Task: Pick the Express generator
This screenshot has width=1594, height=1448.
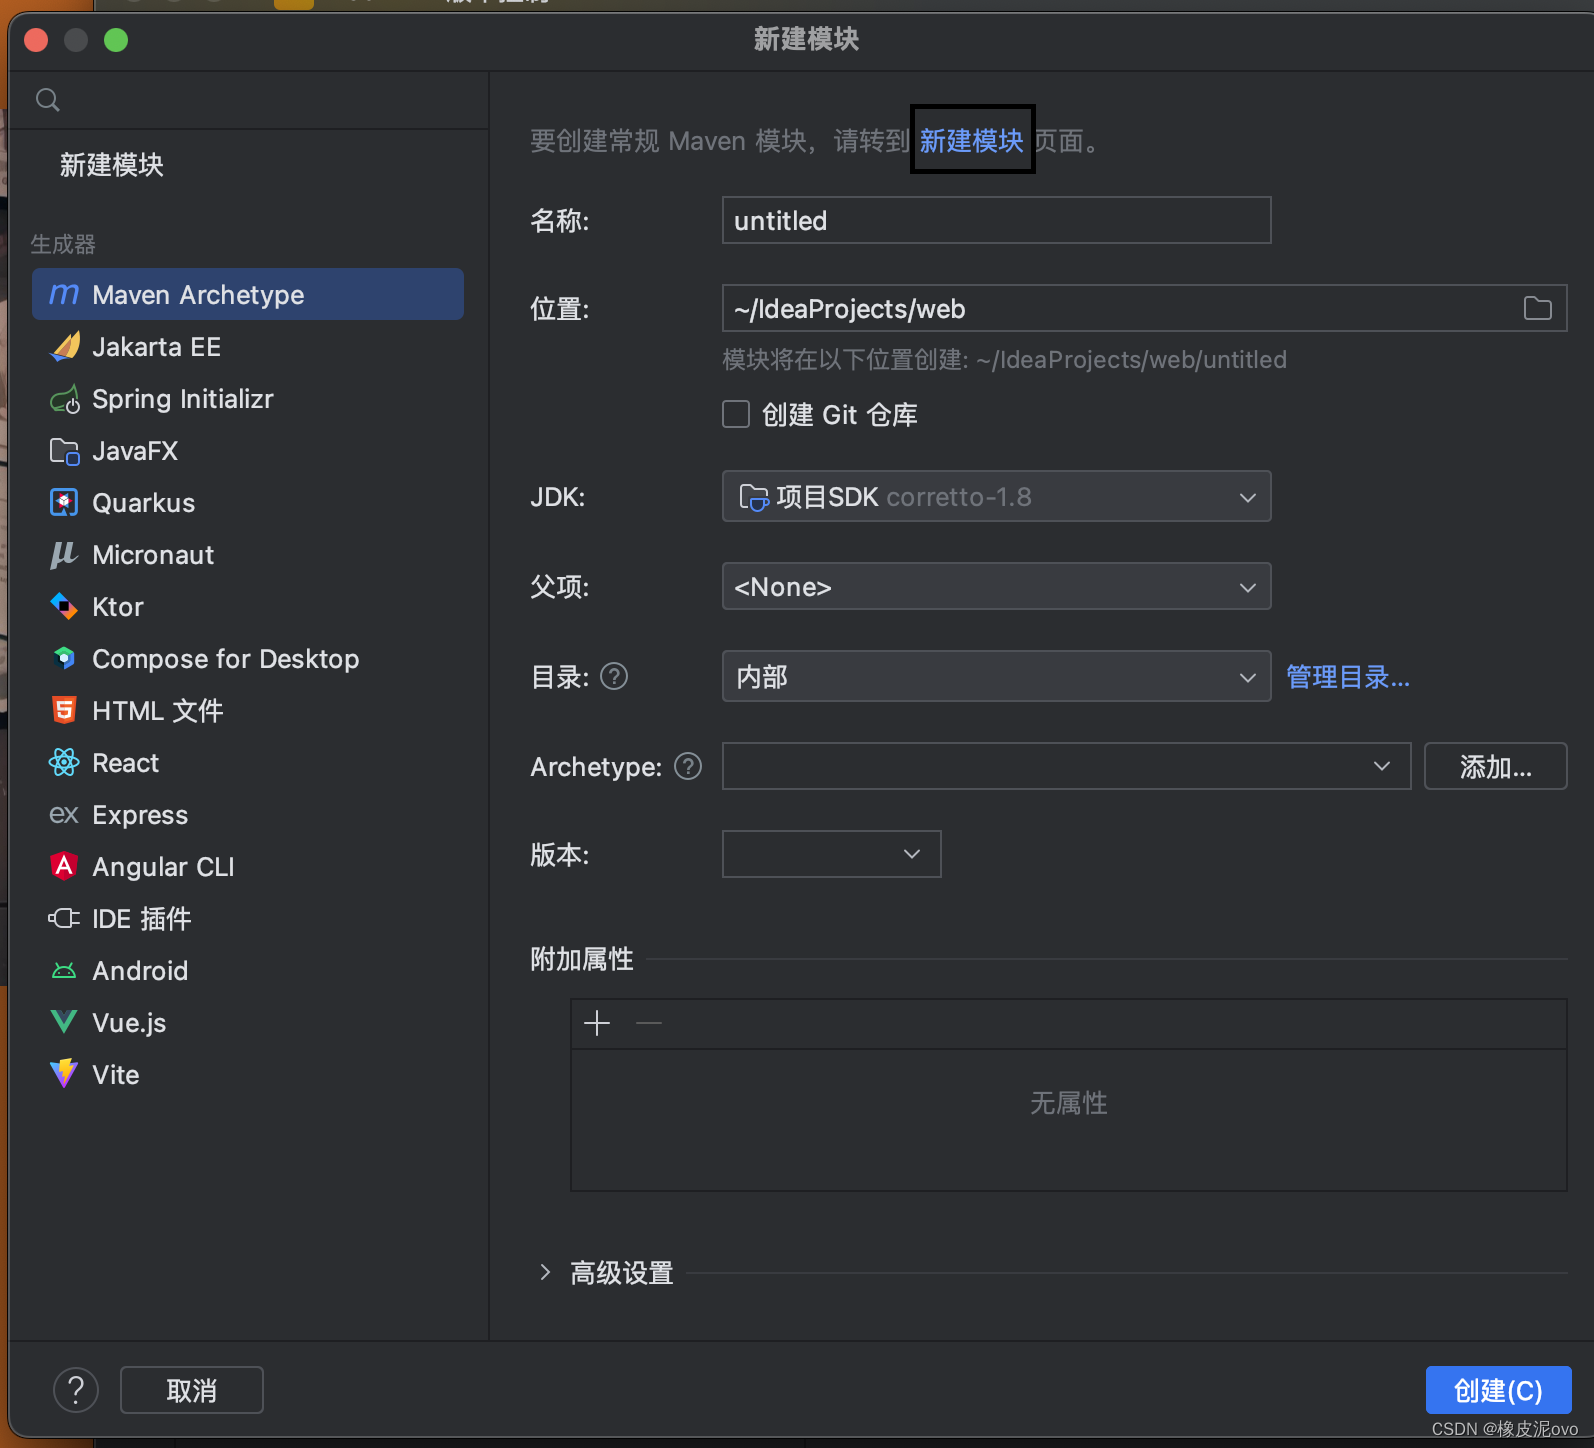Action: tap(247, 814)
